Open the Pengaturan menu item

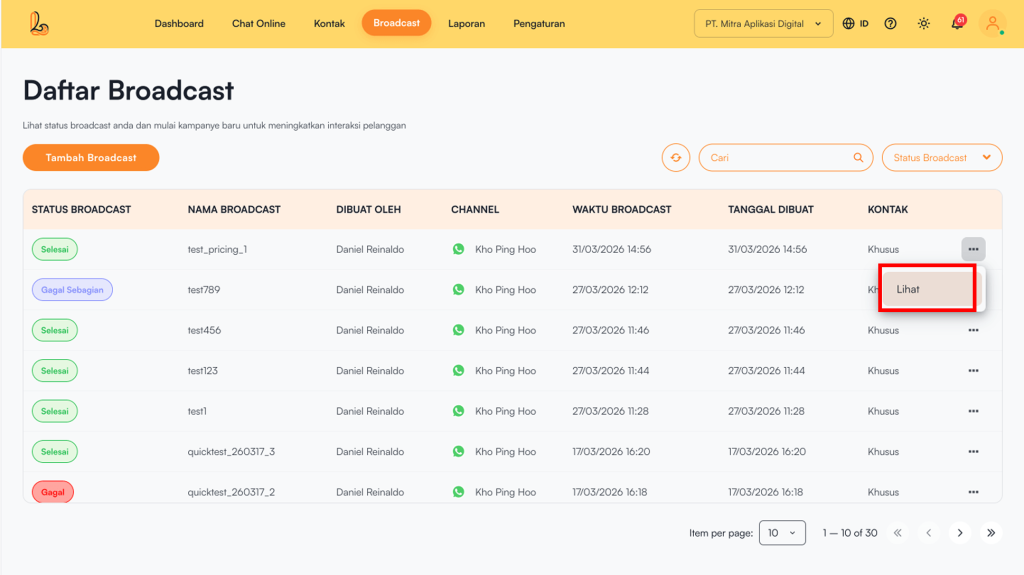tap(539, 24)
